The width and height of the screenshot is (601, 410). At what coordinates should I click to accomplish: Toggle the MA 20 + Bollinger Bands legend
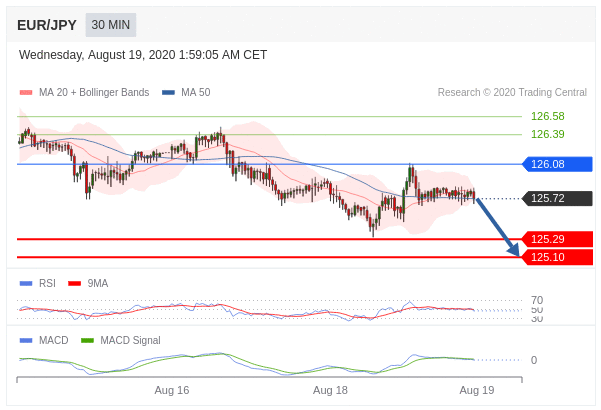pos(84,92)
